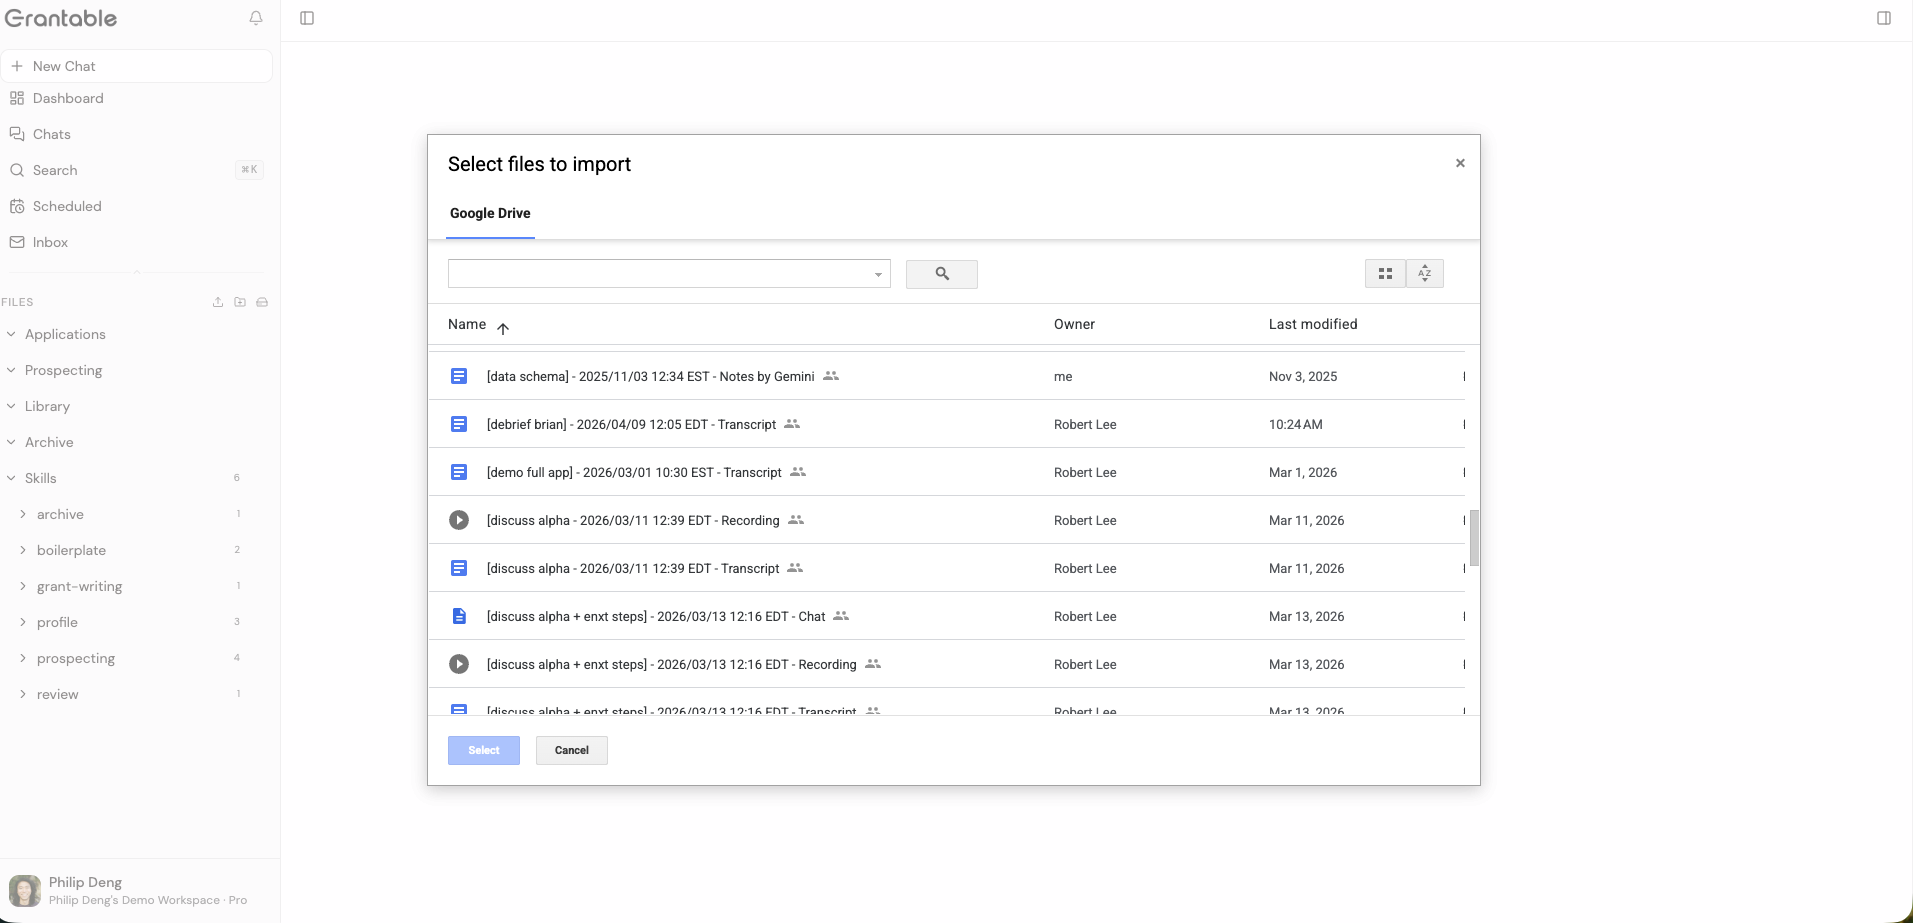Open the A-Z sort options icon
This screenshot has width=1913, height=923.
1425,274
